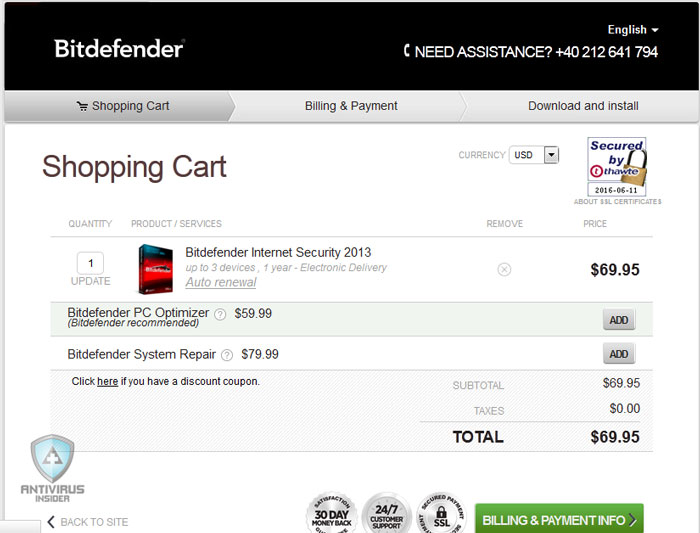Click the PC Optimizer help question-mark icon
Screen dimensions: 700x533
click(220, 315)
